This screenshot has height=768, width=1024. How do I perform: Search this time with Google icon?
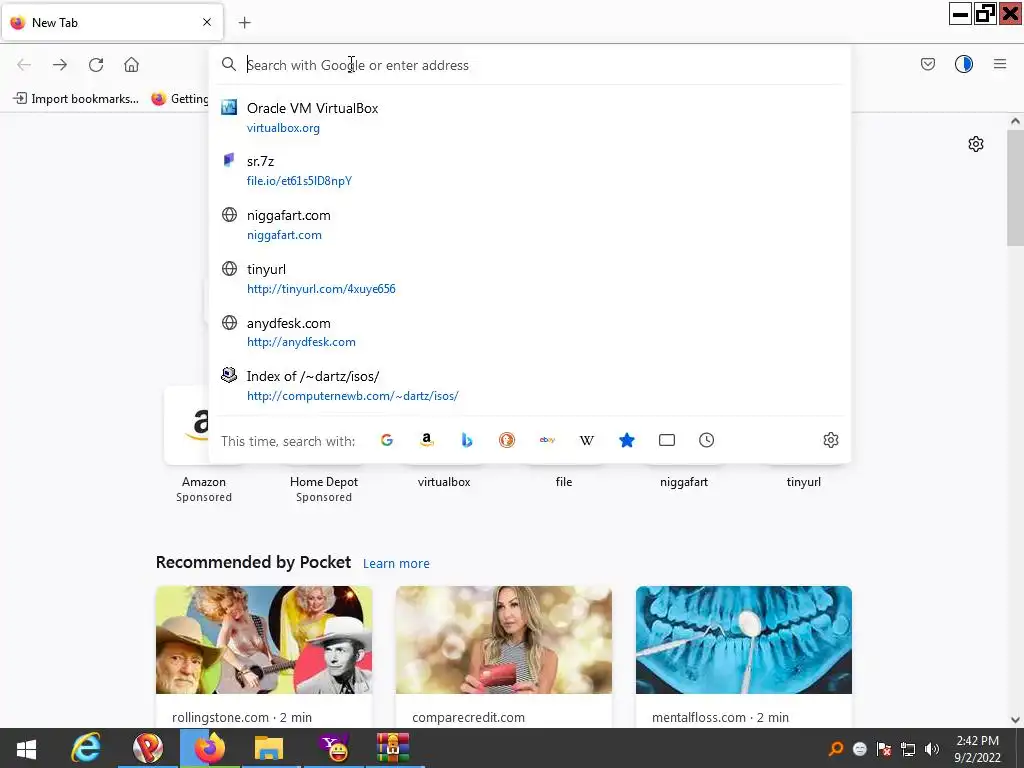click(x=387, y=440)
